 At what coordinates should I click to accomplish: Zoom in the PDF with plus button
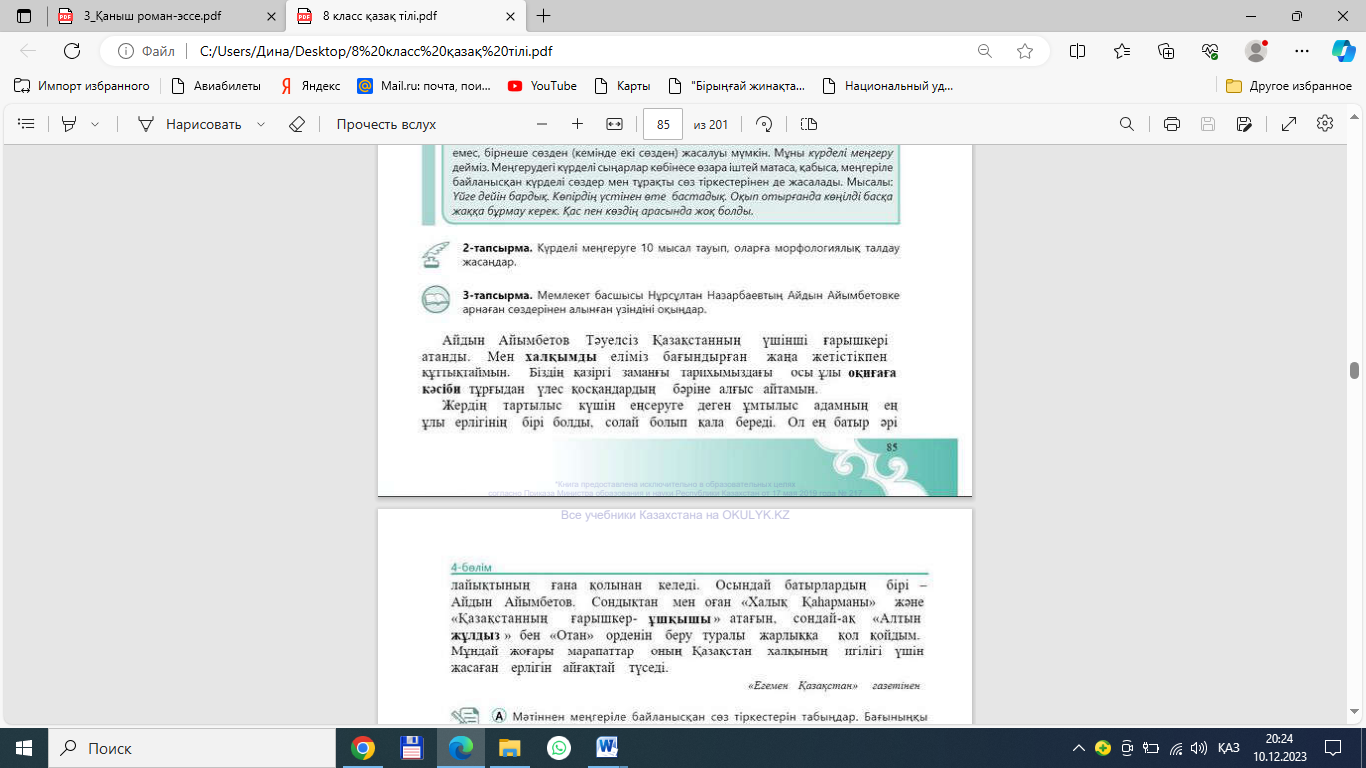pyautogui.click(x=577, y=124)
